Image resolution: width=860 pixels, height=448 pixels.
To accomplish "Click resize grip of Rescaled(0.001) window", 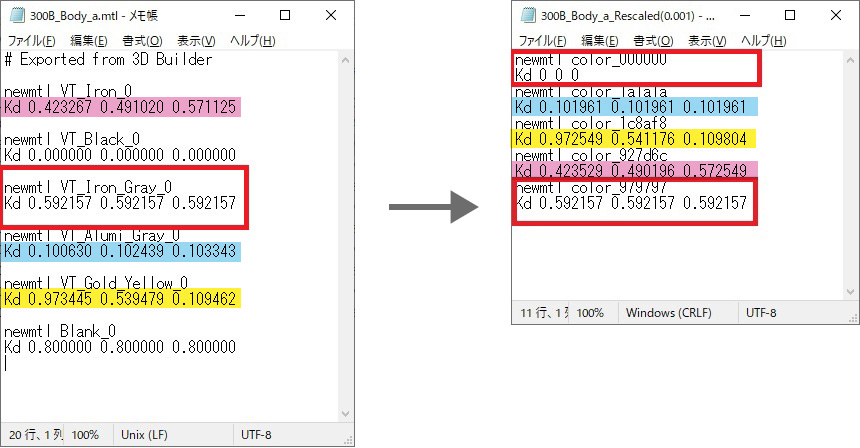I will click(x=853, y=318).
